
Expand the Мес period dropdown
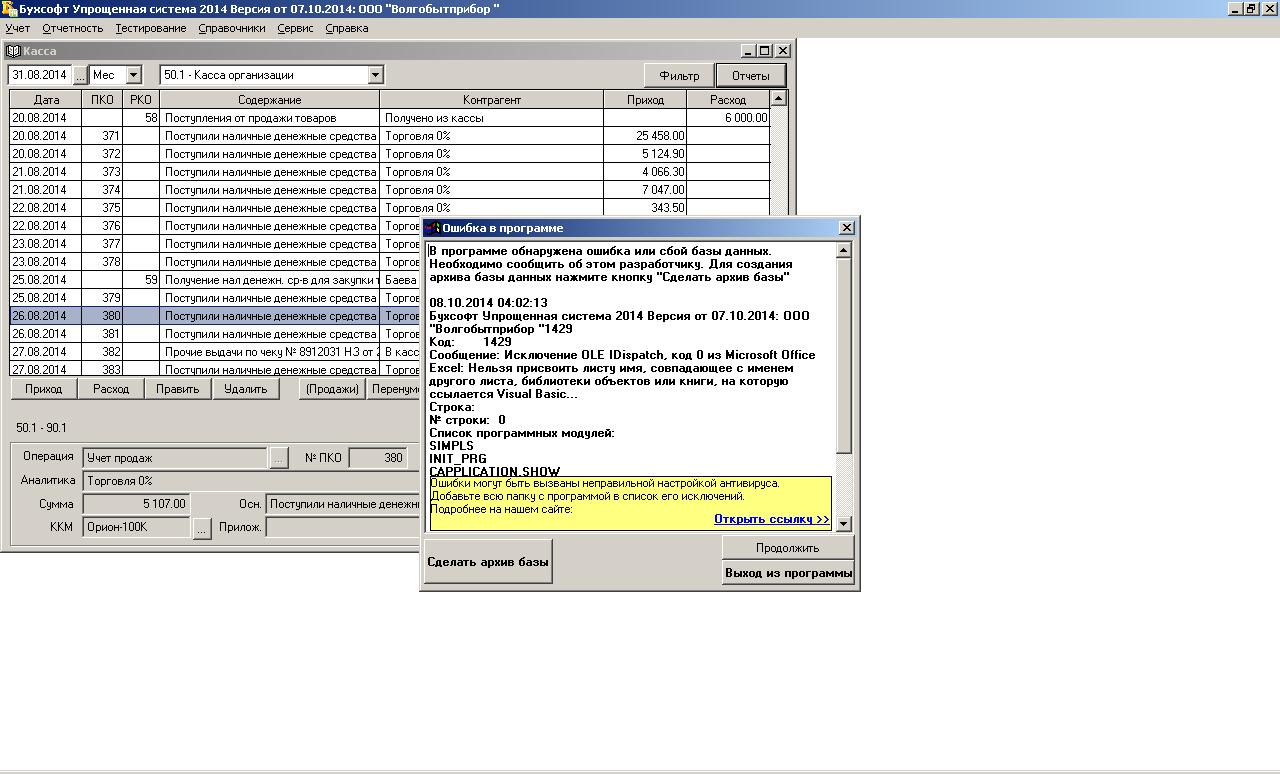click(134, 75)
